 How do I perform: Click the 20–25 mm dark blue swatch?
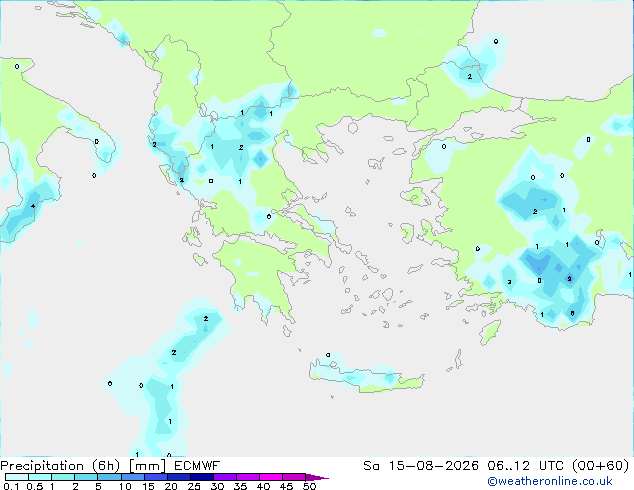179,477
